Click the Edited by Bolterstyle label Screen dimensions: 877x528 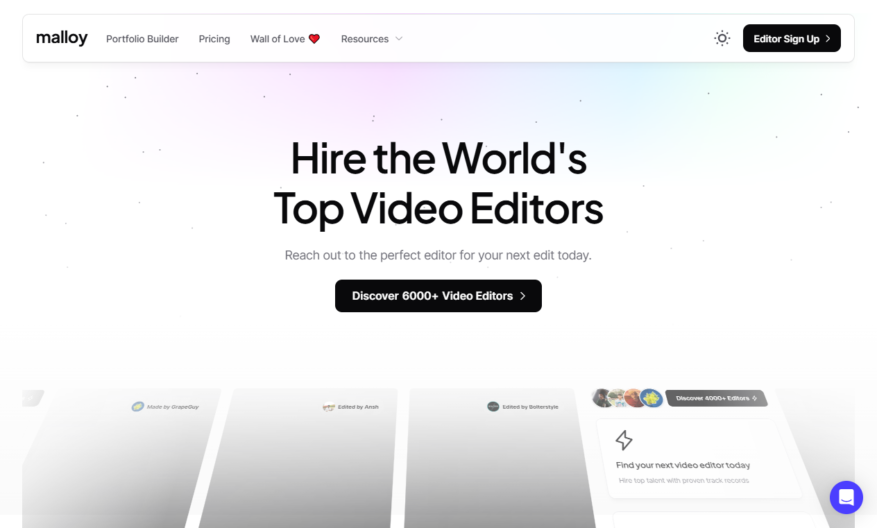(530, 407)
